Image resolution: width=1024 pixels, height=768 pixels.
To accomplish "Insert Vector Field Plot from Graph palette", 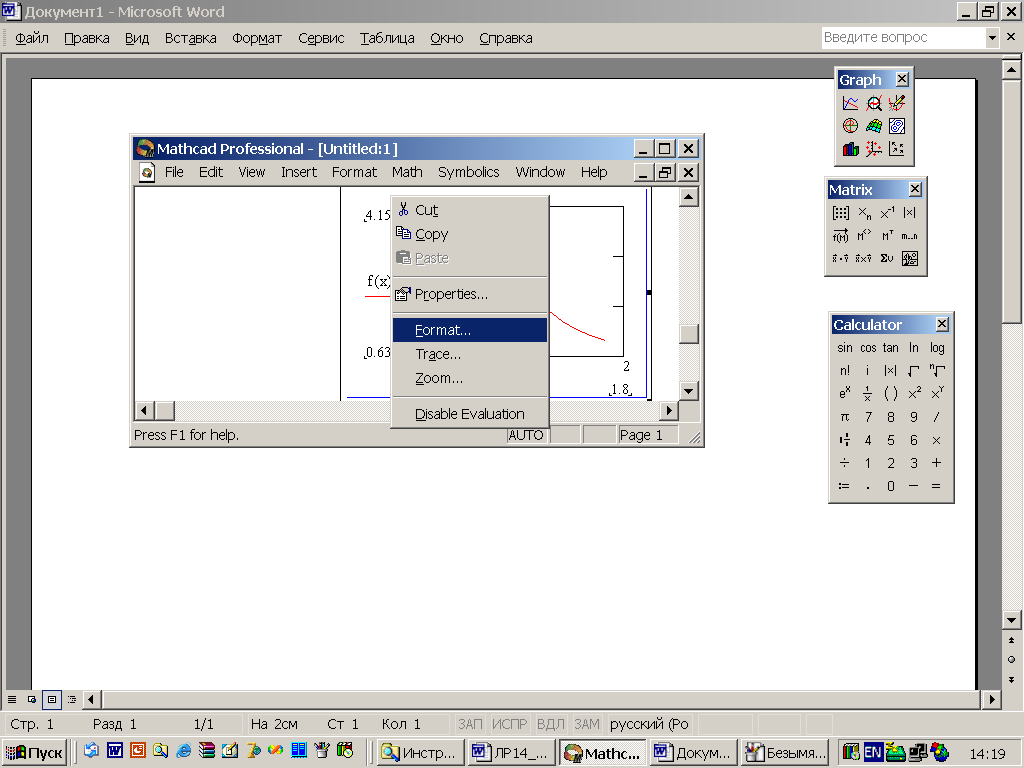I will pyautogui.click(x=897, y=149).
